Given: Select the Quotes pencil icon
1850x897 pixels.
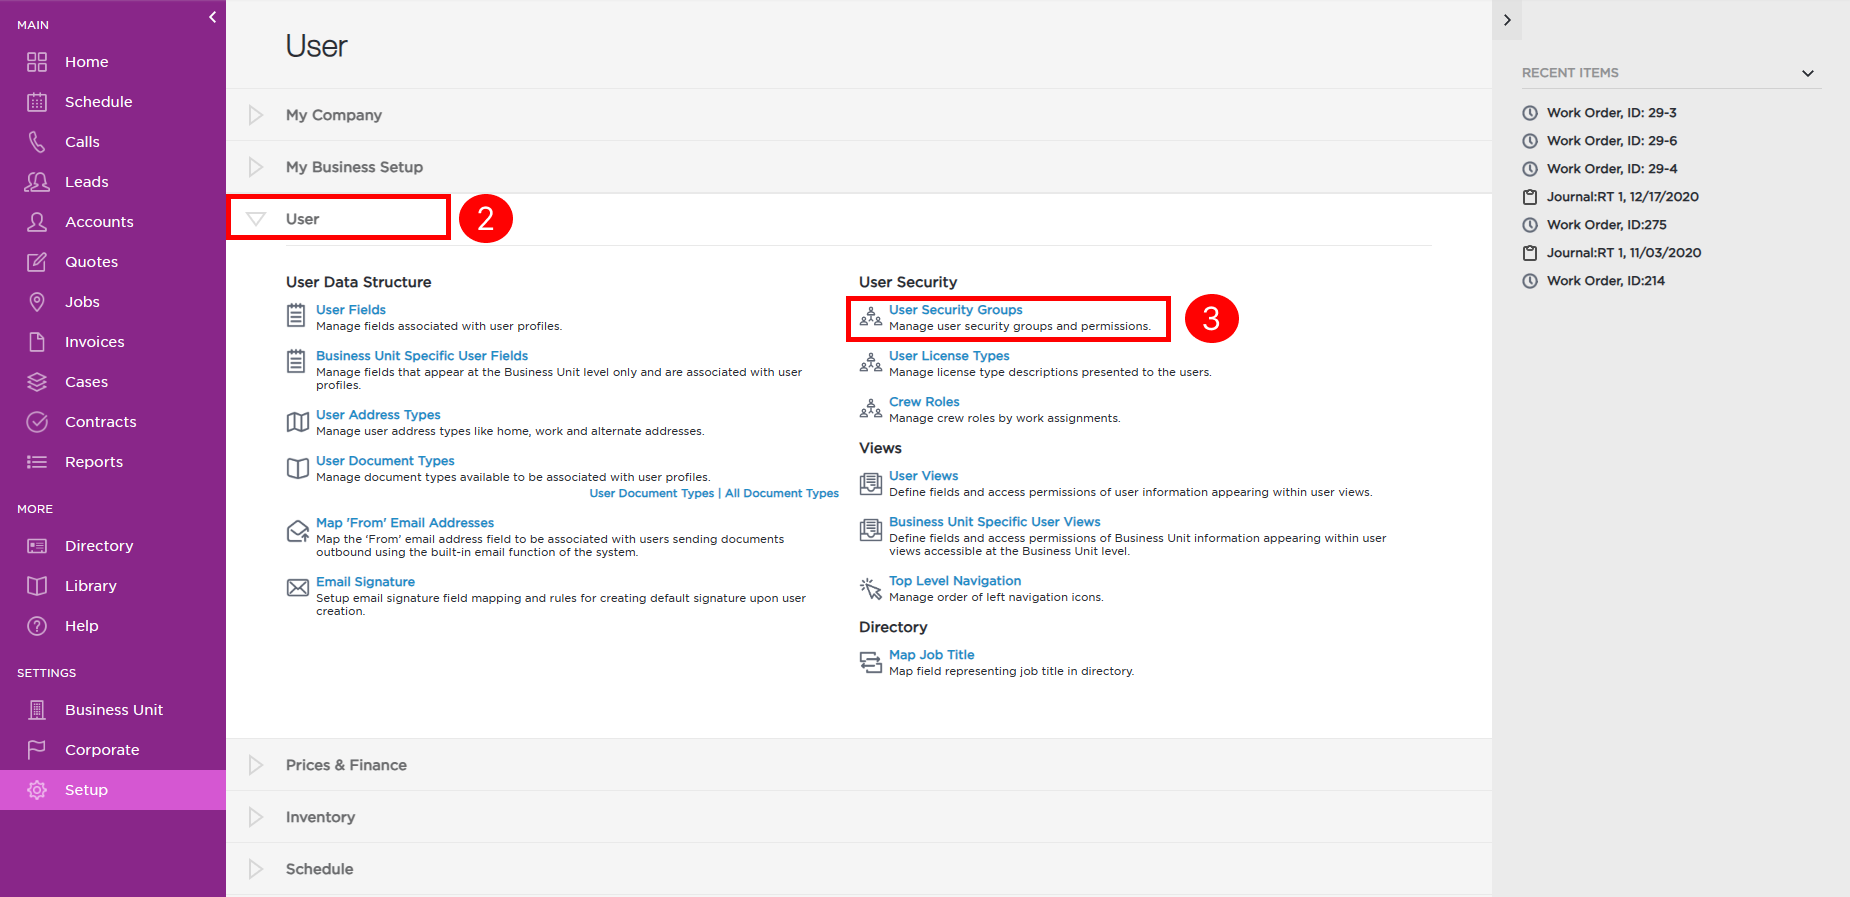Looking at the screenshot, I should pos(37,262).
